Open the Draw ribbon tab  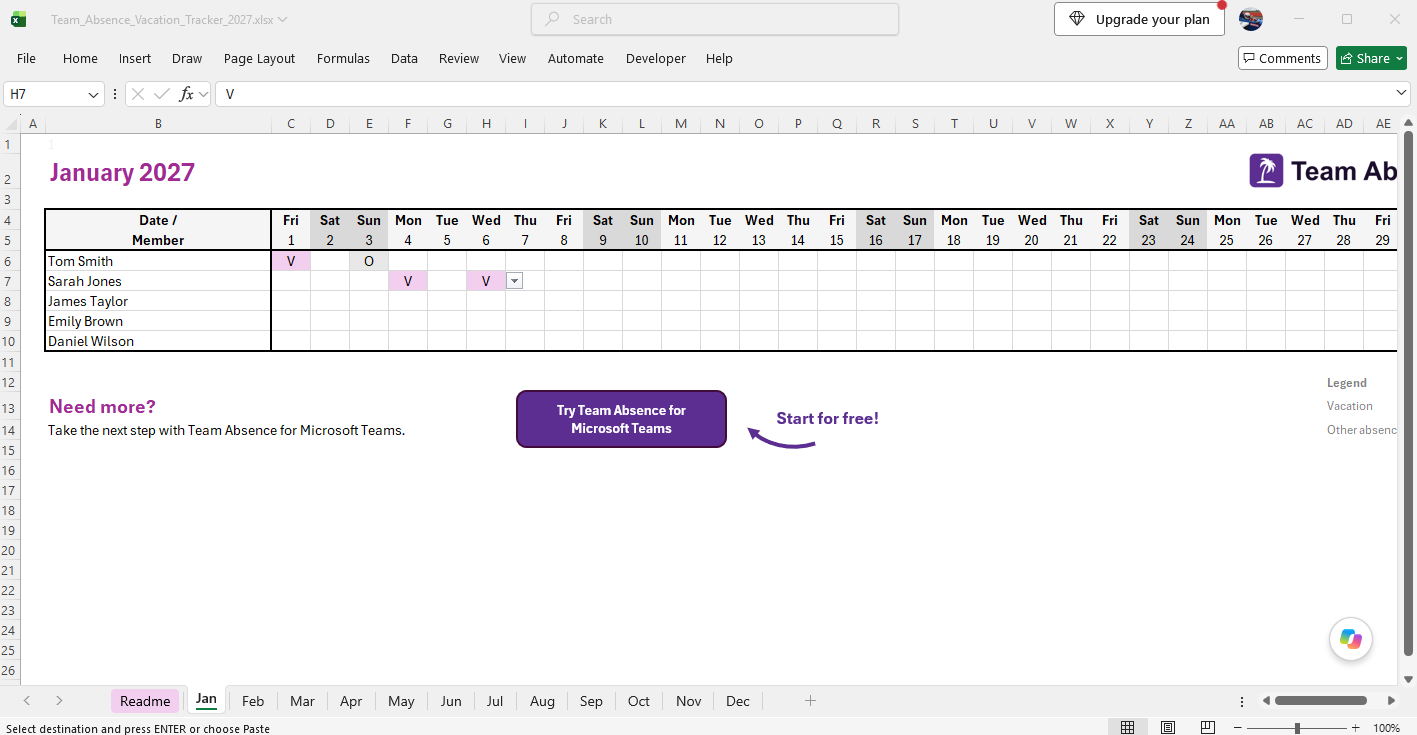point(187,59)
